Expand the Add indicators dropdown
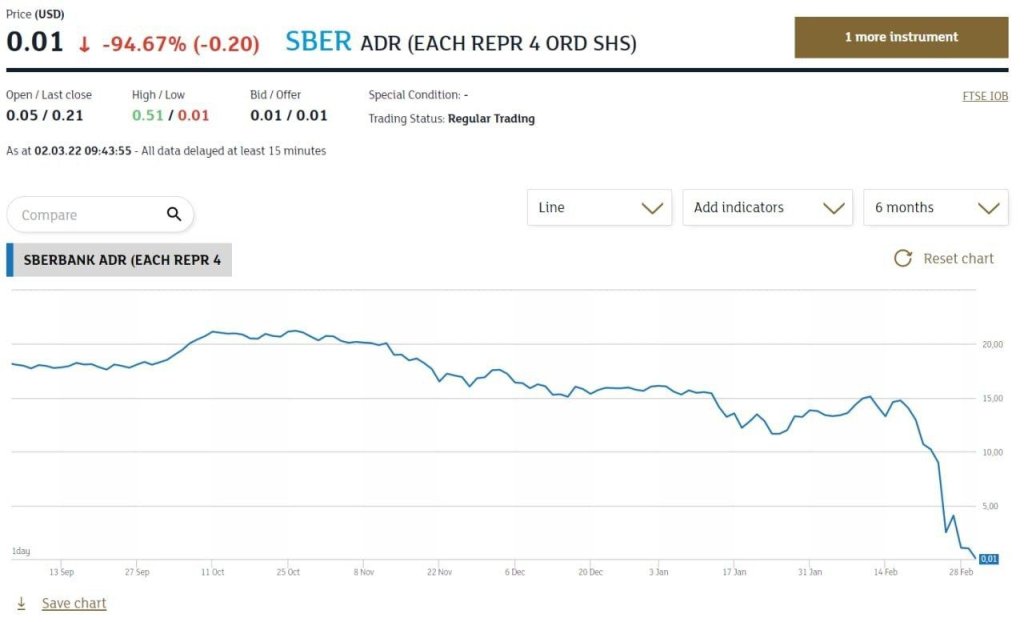 click(x=767, y=208)
